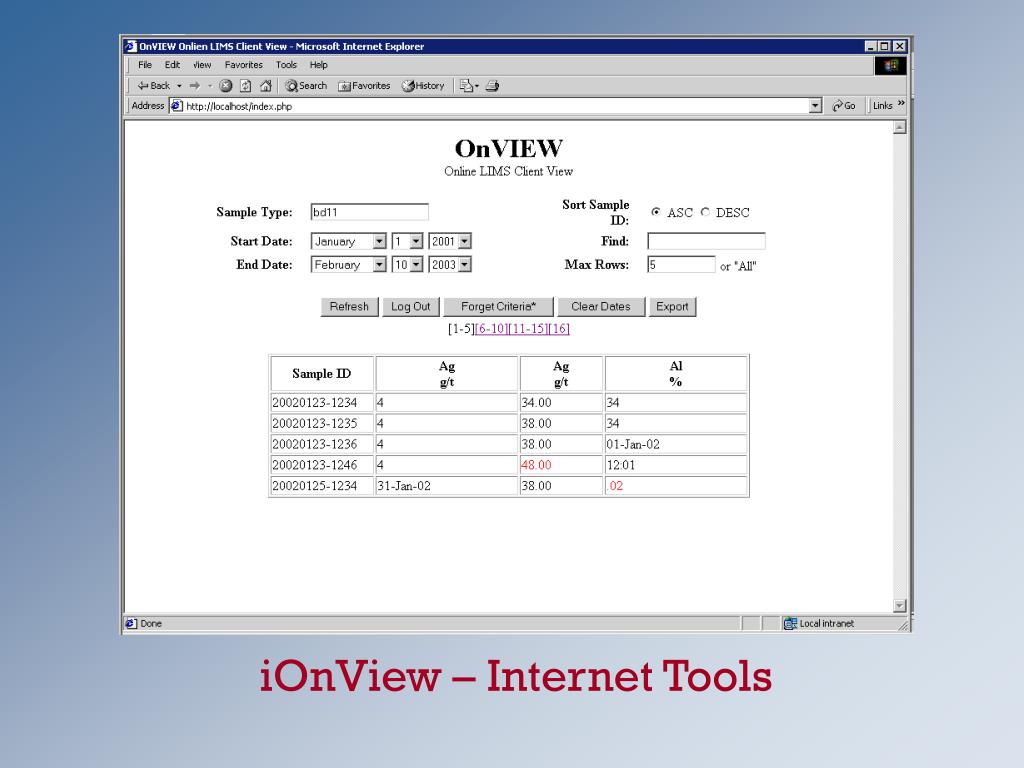Open the File menu
1024x768 pixels.
[x=145, y=65]
